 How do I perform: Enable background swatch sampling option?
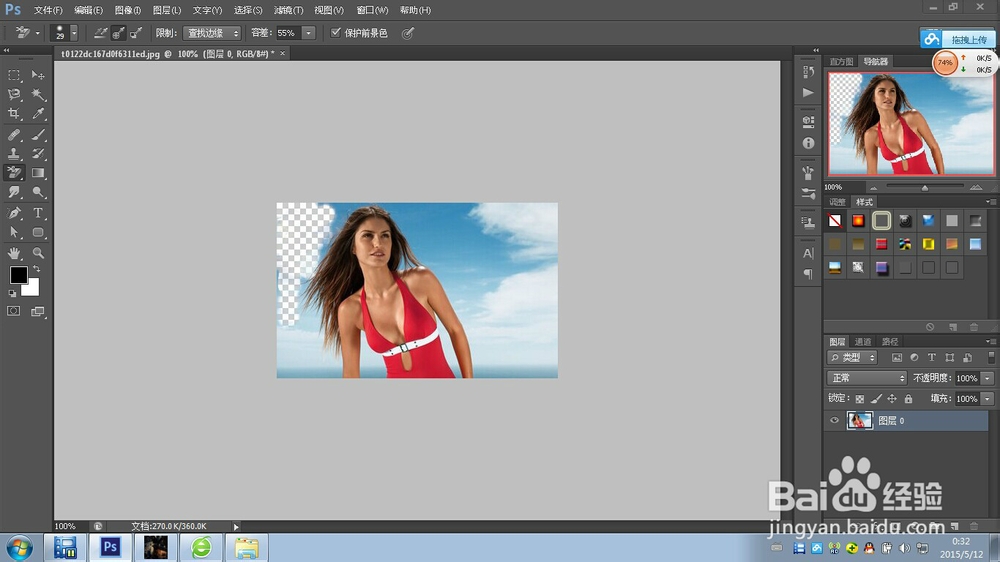135,33
